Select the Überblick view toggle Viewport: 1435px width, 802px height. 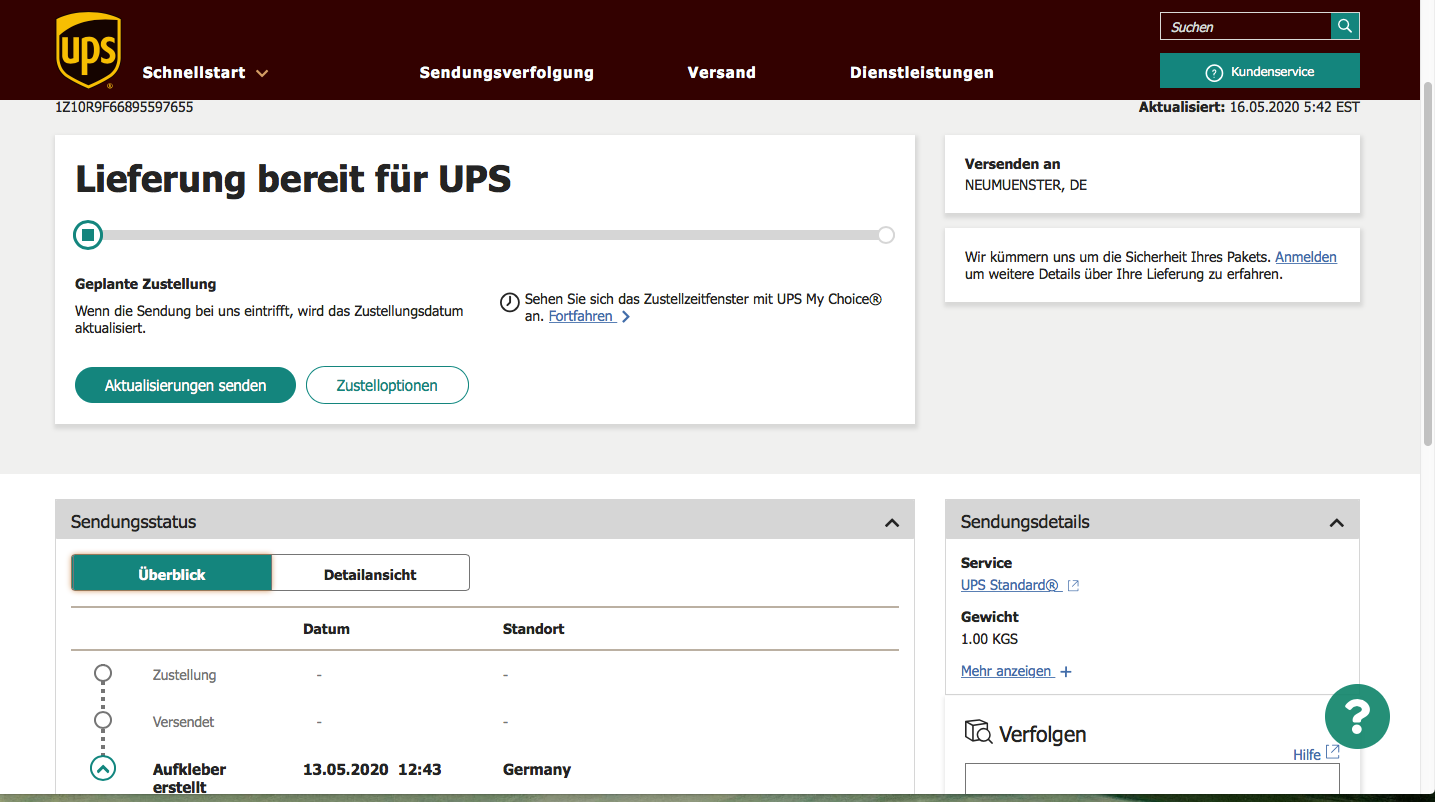(172, 574)
